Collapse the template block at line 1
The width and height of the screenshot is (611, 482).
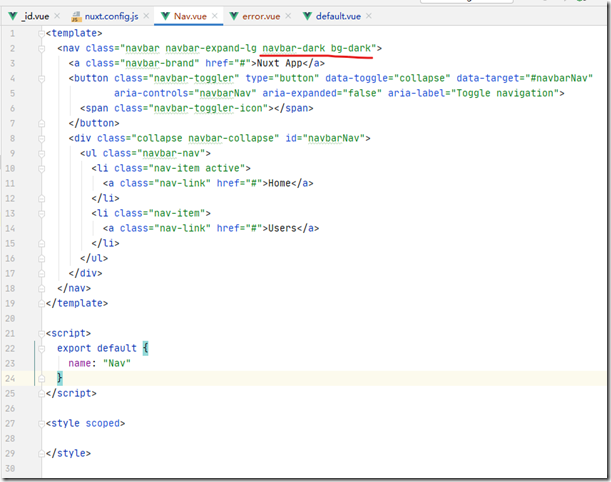point(41,34)
